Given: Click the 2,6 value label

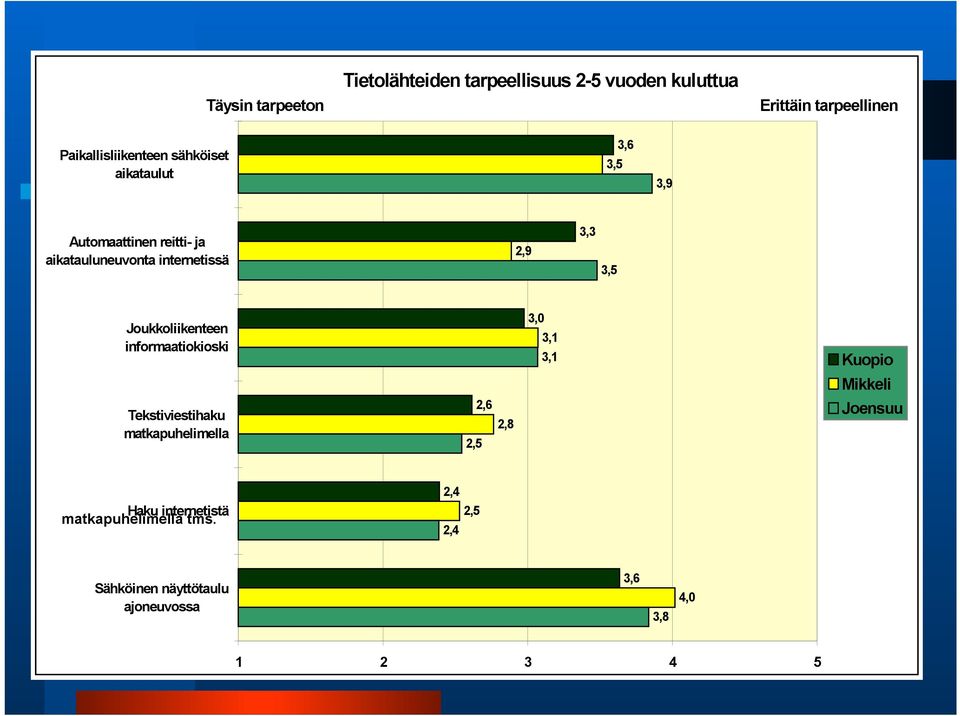Looking at the screenshot, I should click(484, 405).
